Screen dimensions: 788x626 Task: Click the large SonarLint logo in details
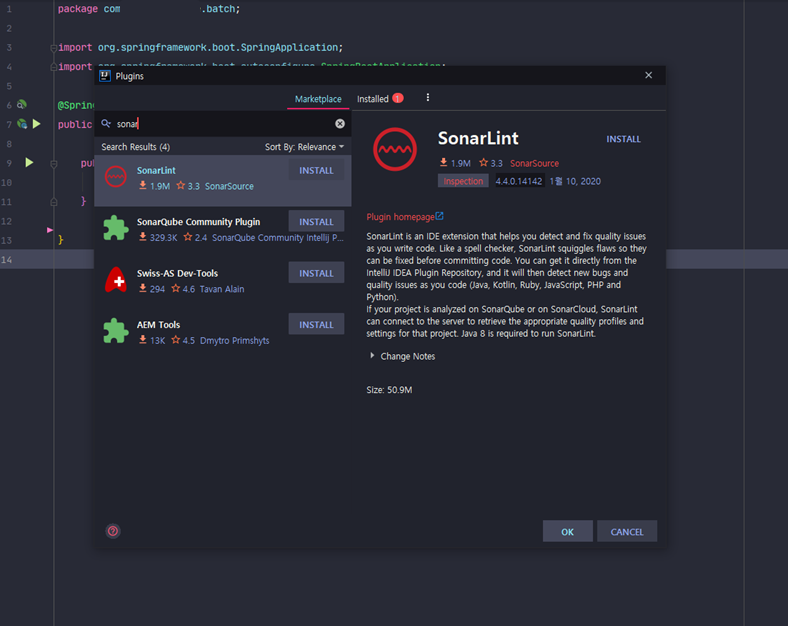click(395, 149)
